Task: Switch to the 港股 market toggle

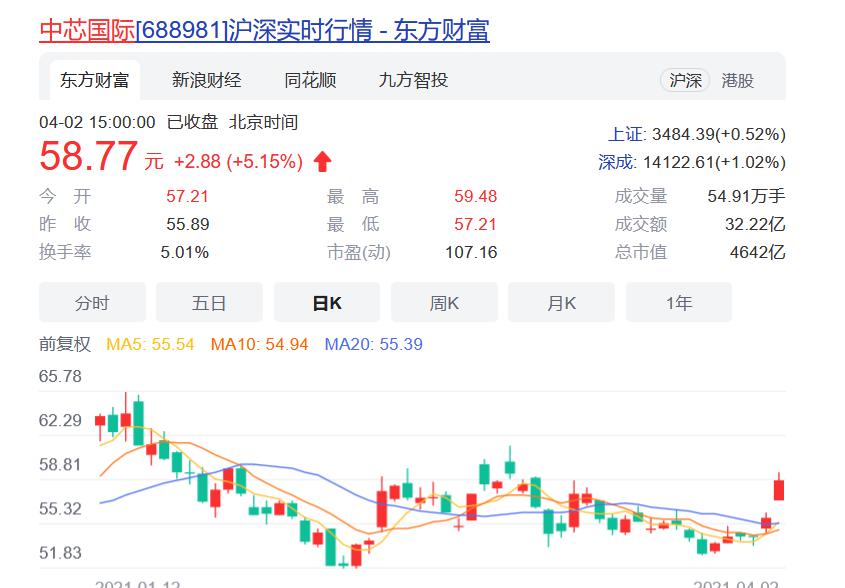Action: click(x=738, y=81)
